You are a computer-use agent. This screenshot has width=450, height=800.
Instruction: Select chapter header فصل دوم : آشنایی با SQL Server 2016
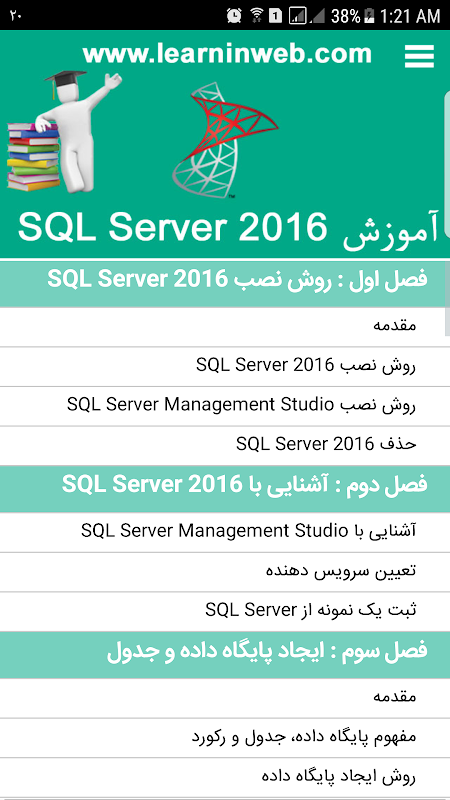(x=225, y=489)
